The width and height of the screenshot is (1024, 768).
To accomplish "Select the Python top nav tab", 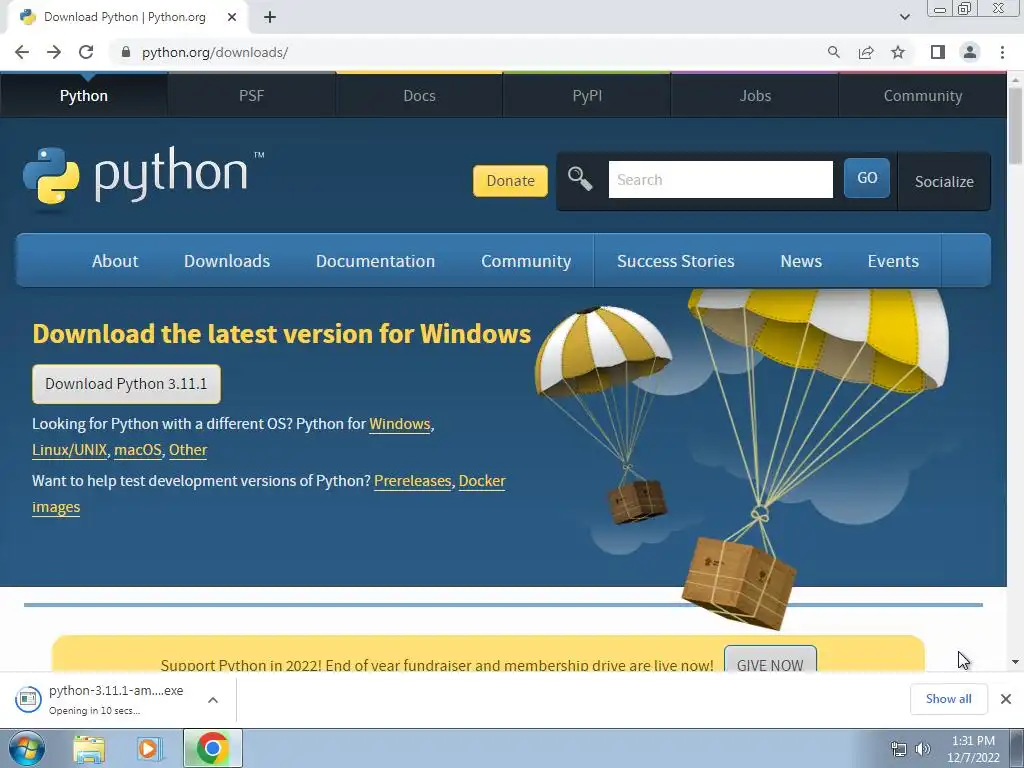I will click(84, 95).
